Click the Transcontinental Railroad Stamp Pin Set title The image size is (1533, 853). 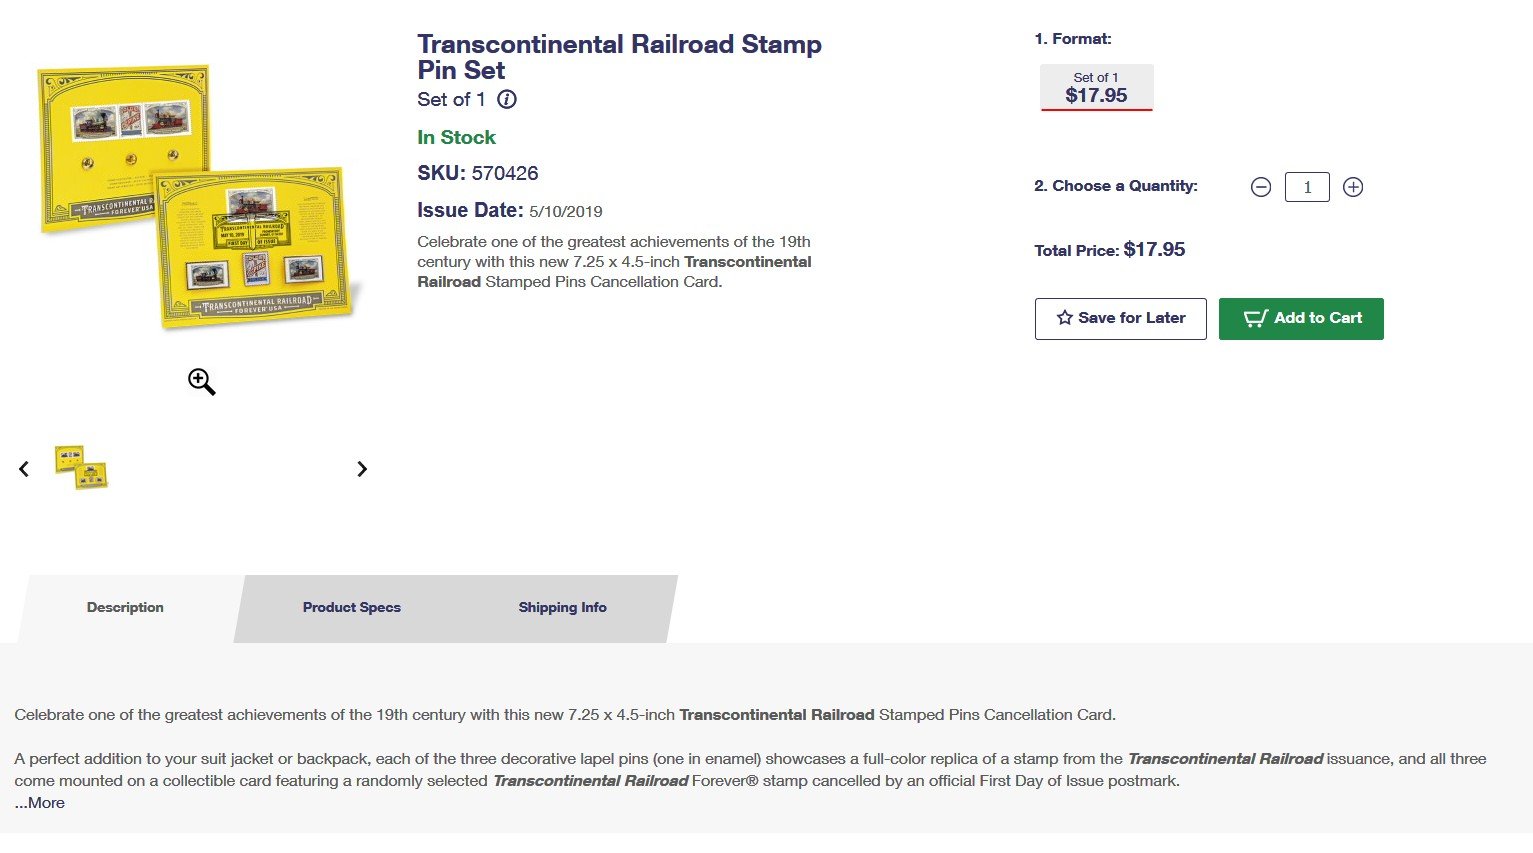619,57
